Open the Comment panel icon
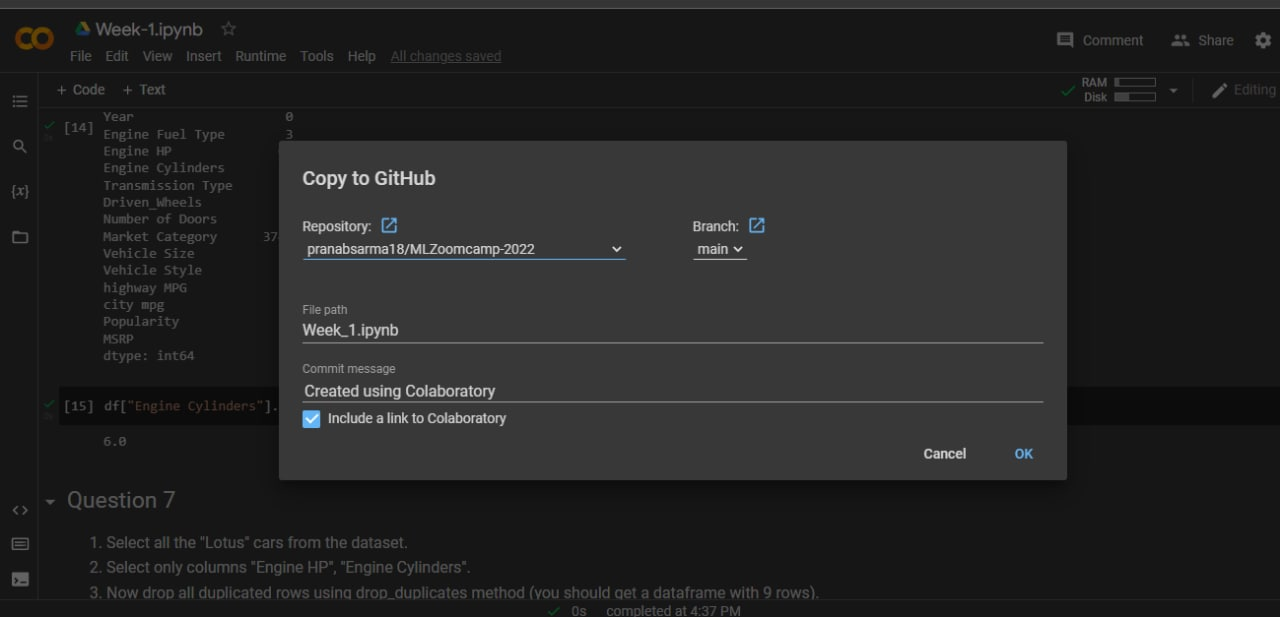This screenshot has width=1280, height=617. click(x=1065, y=40)
